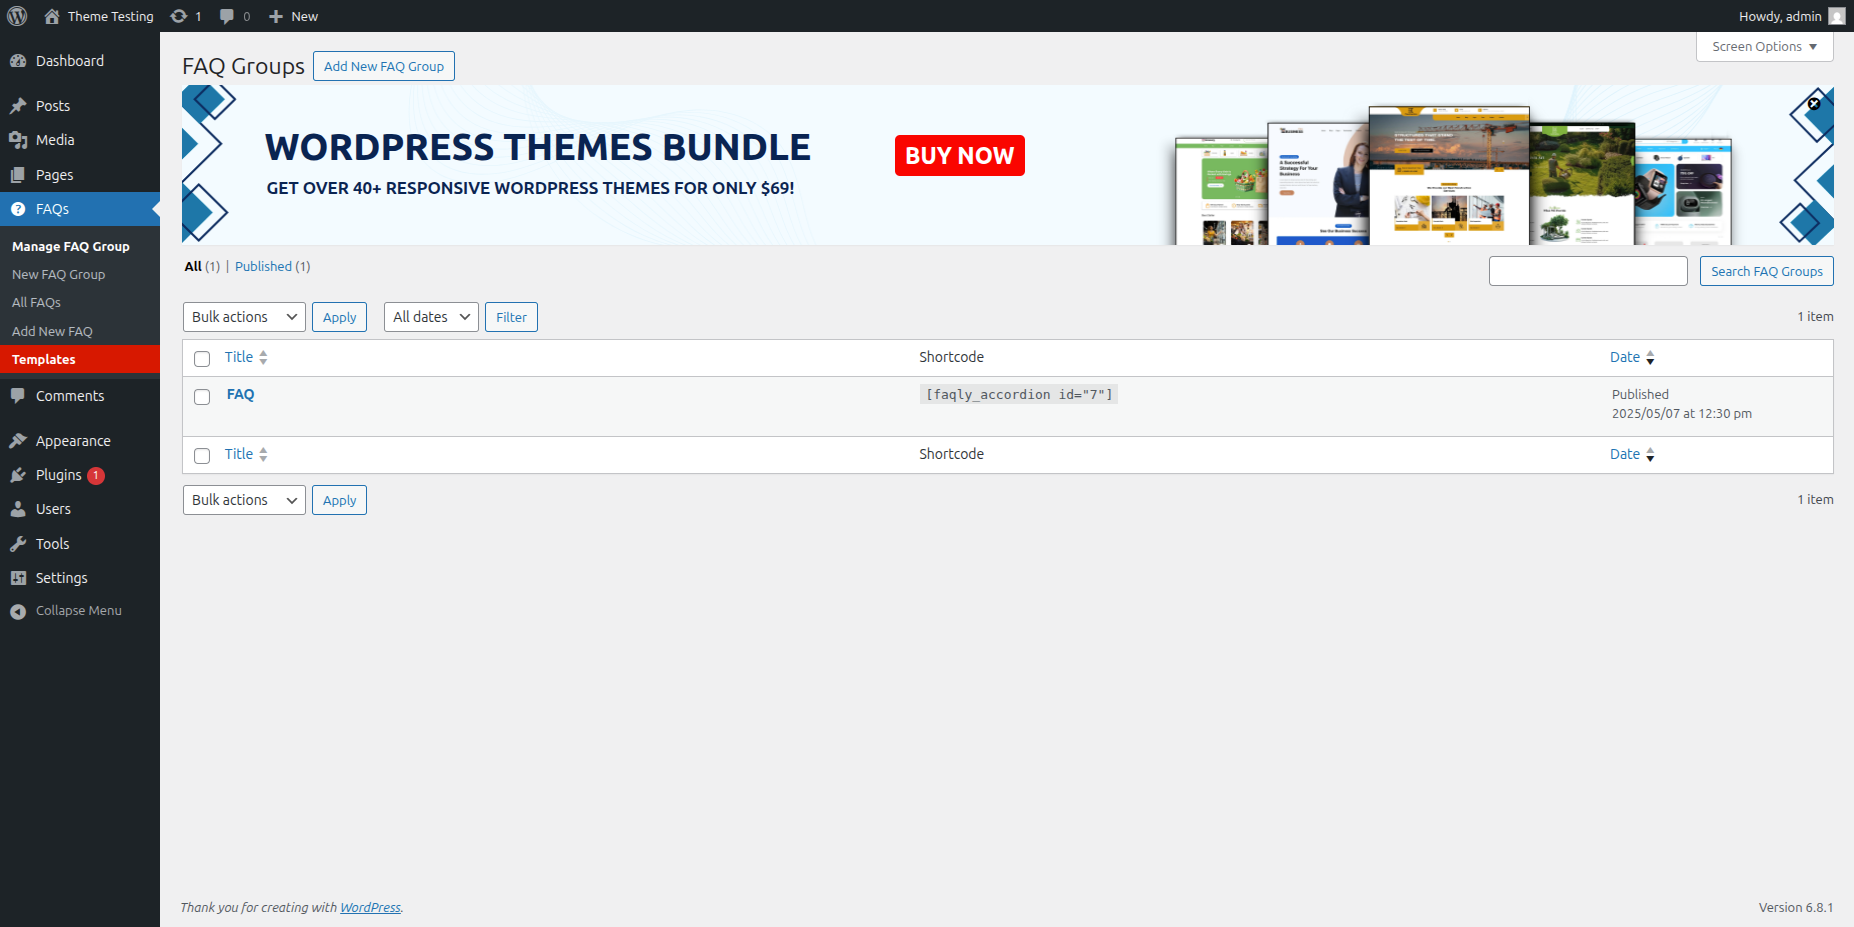The height and width of the screenshot is (927, 1854).
Task: Click the Dashboard gauge icon
Action: 18,61
